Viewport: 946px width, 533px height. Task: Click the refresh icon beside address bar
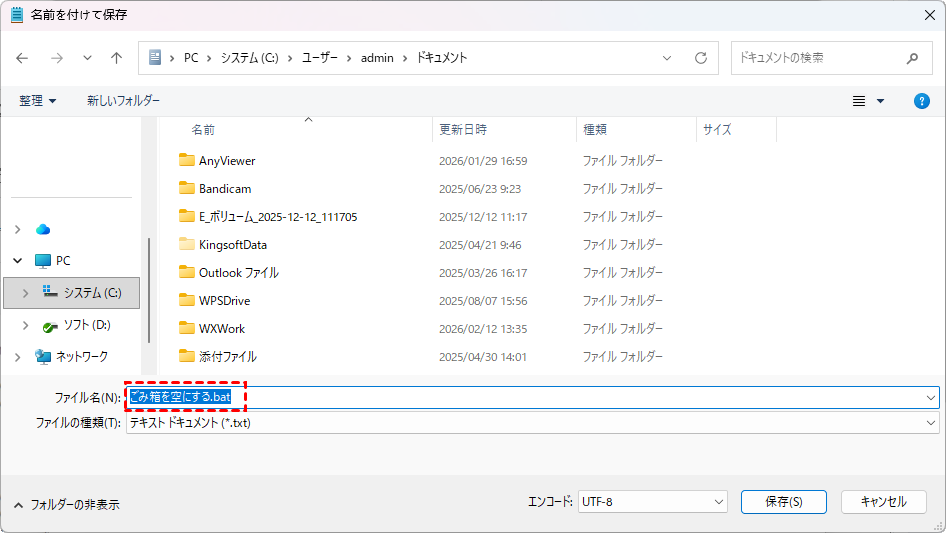pyautogui.click(x=701, y=58)
